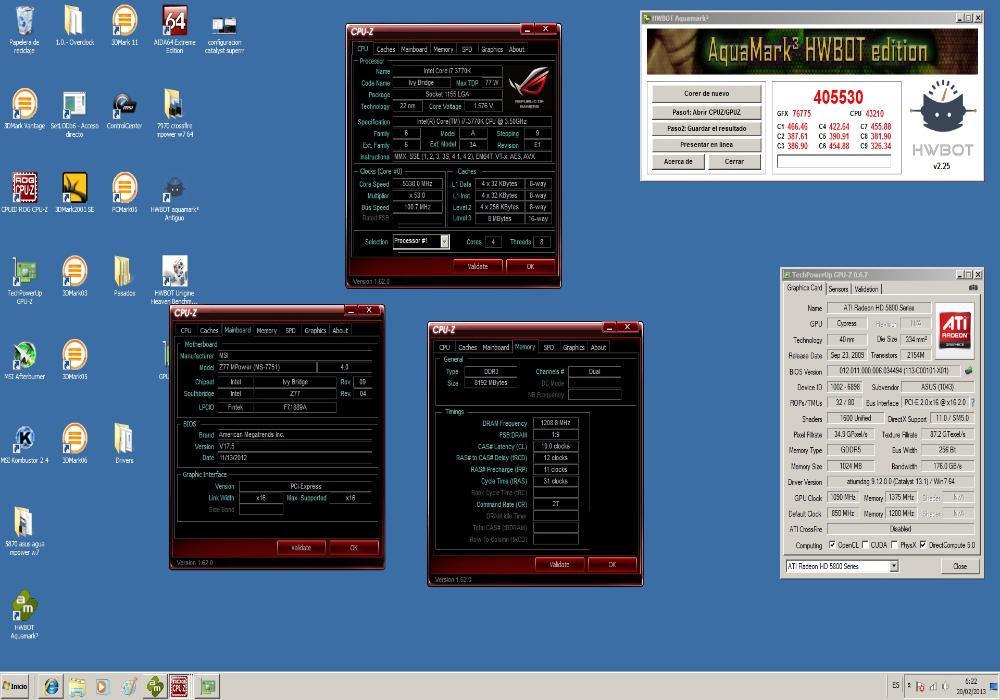This screenshot has width=1000, height=700.
Task: Click the Close button in GPU-Z
Action: 960,566
